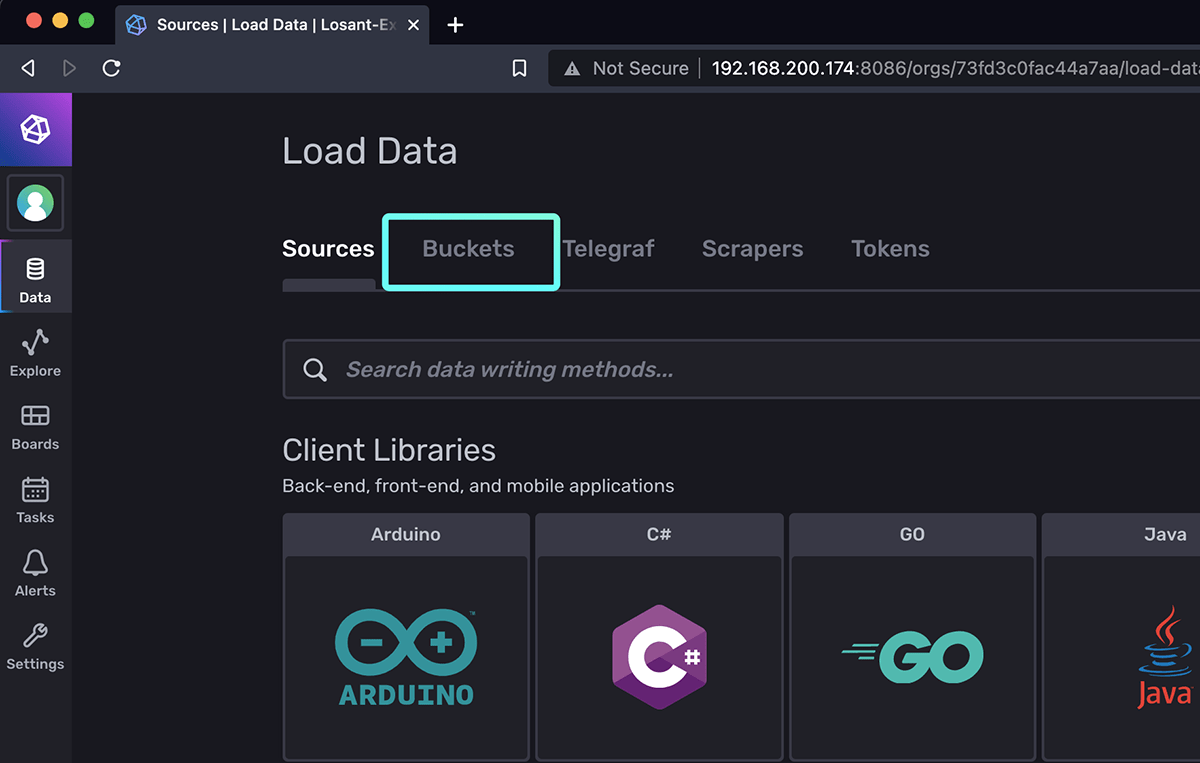Switch to the Scrapers tab
1200x763 pixels.
coord(752,249)
